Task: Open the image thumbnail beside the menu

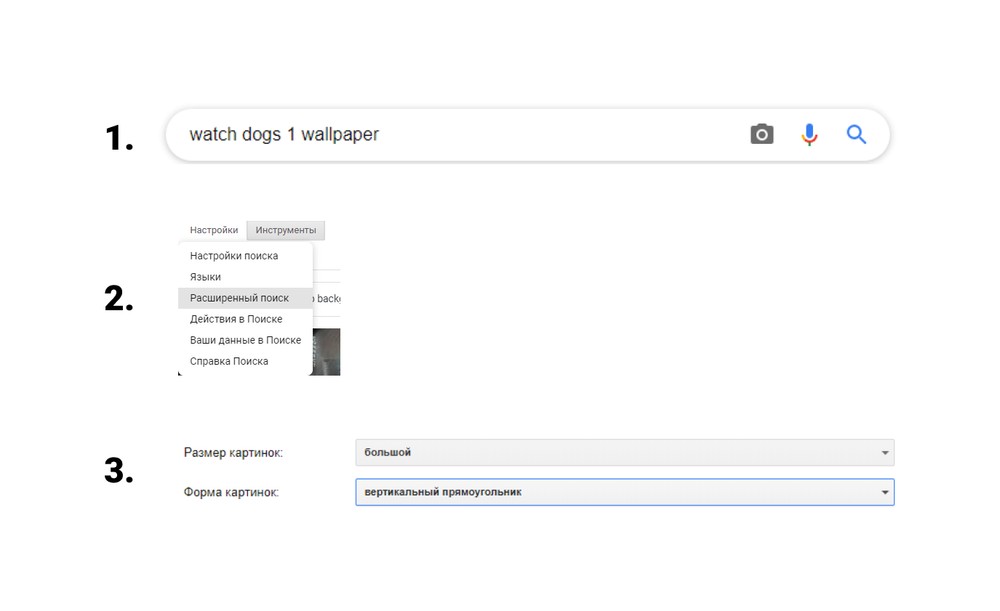Action: pos(327,352)
